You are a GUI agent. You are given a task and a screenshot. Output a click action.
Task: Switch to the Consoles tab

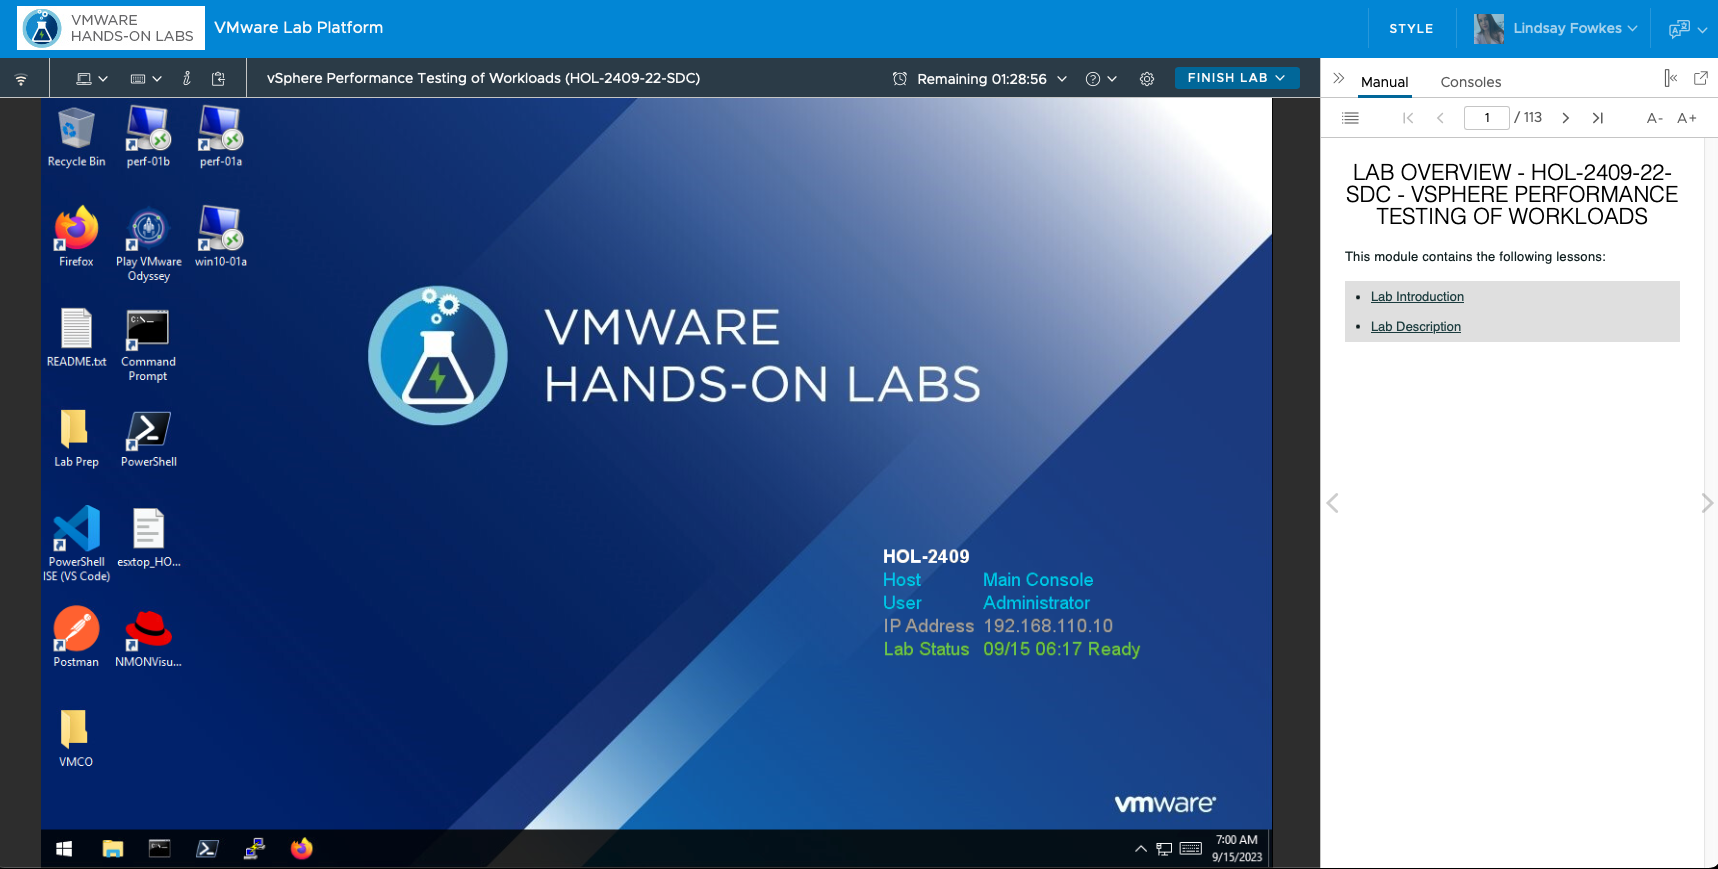coord(1471,82)
